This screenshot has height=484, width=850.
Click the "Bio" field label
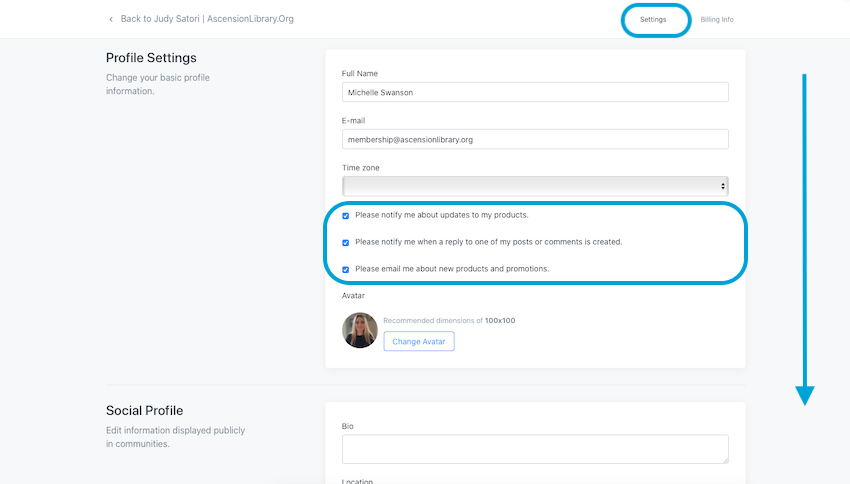tap(347, 426)
